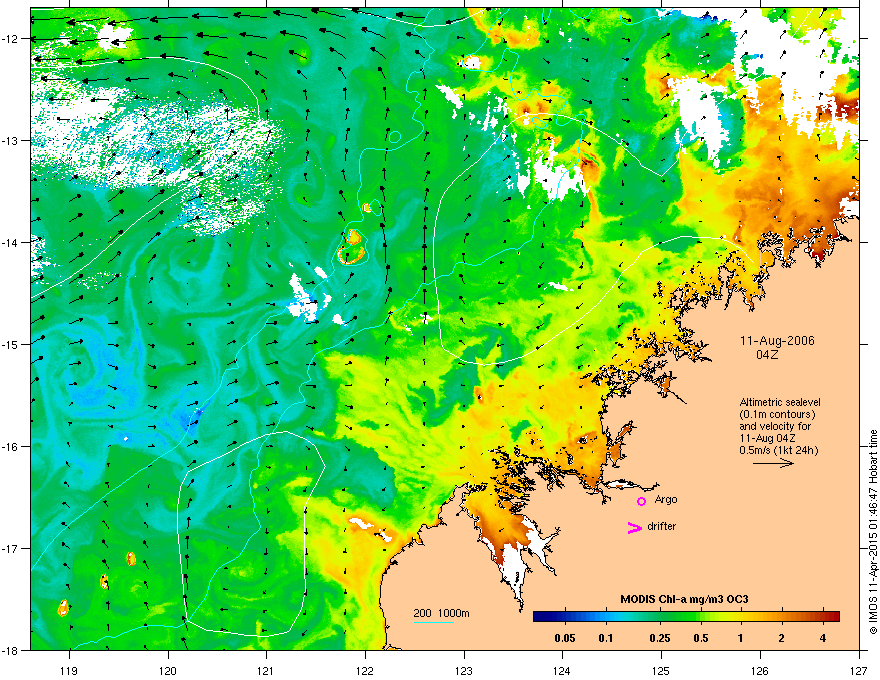This screenshot has width=880, height=680.
Task: Click the 'Altimetric sealevel' caption text
Action: [x=780, y=402]
